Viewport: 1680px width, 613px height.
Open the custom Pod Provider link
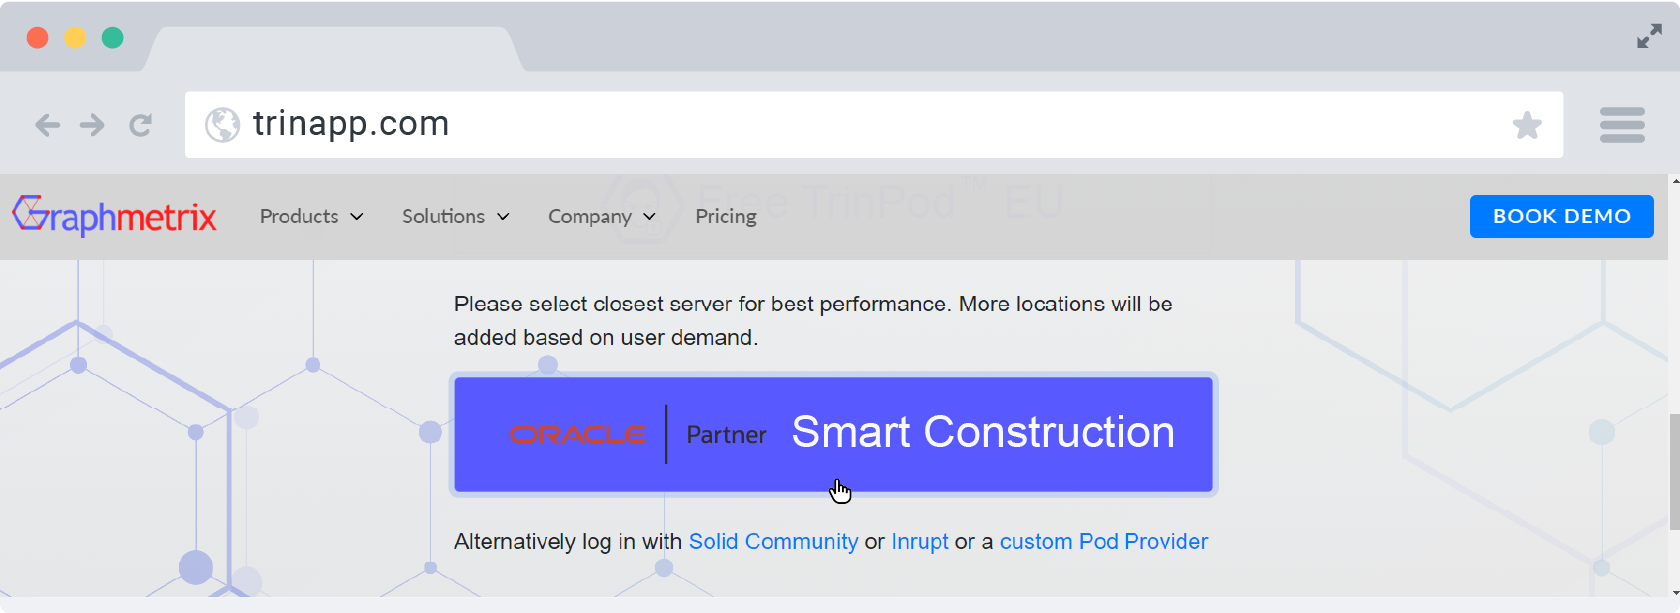[x=1103, y=542]
